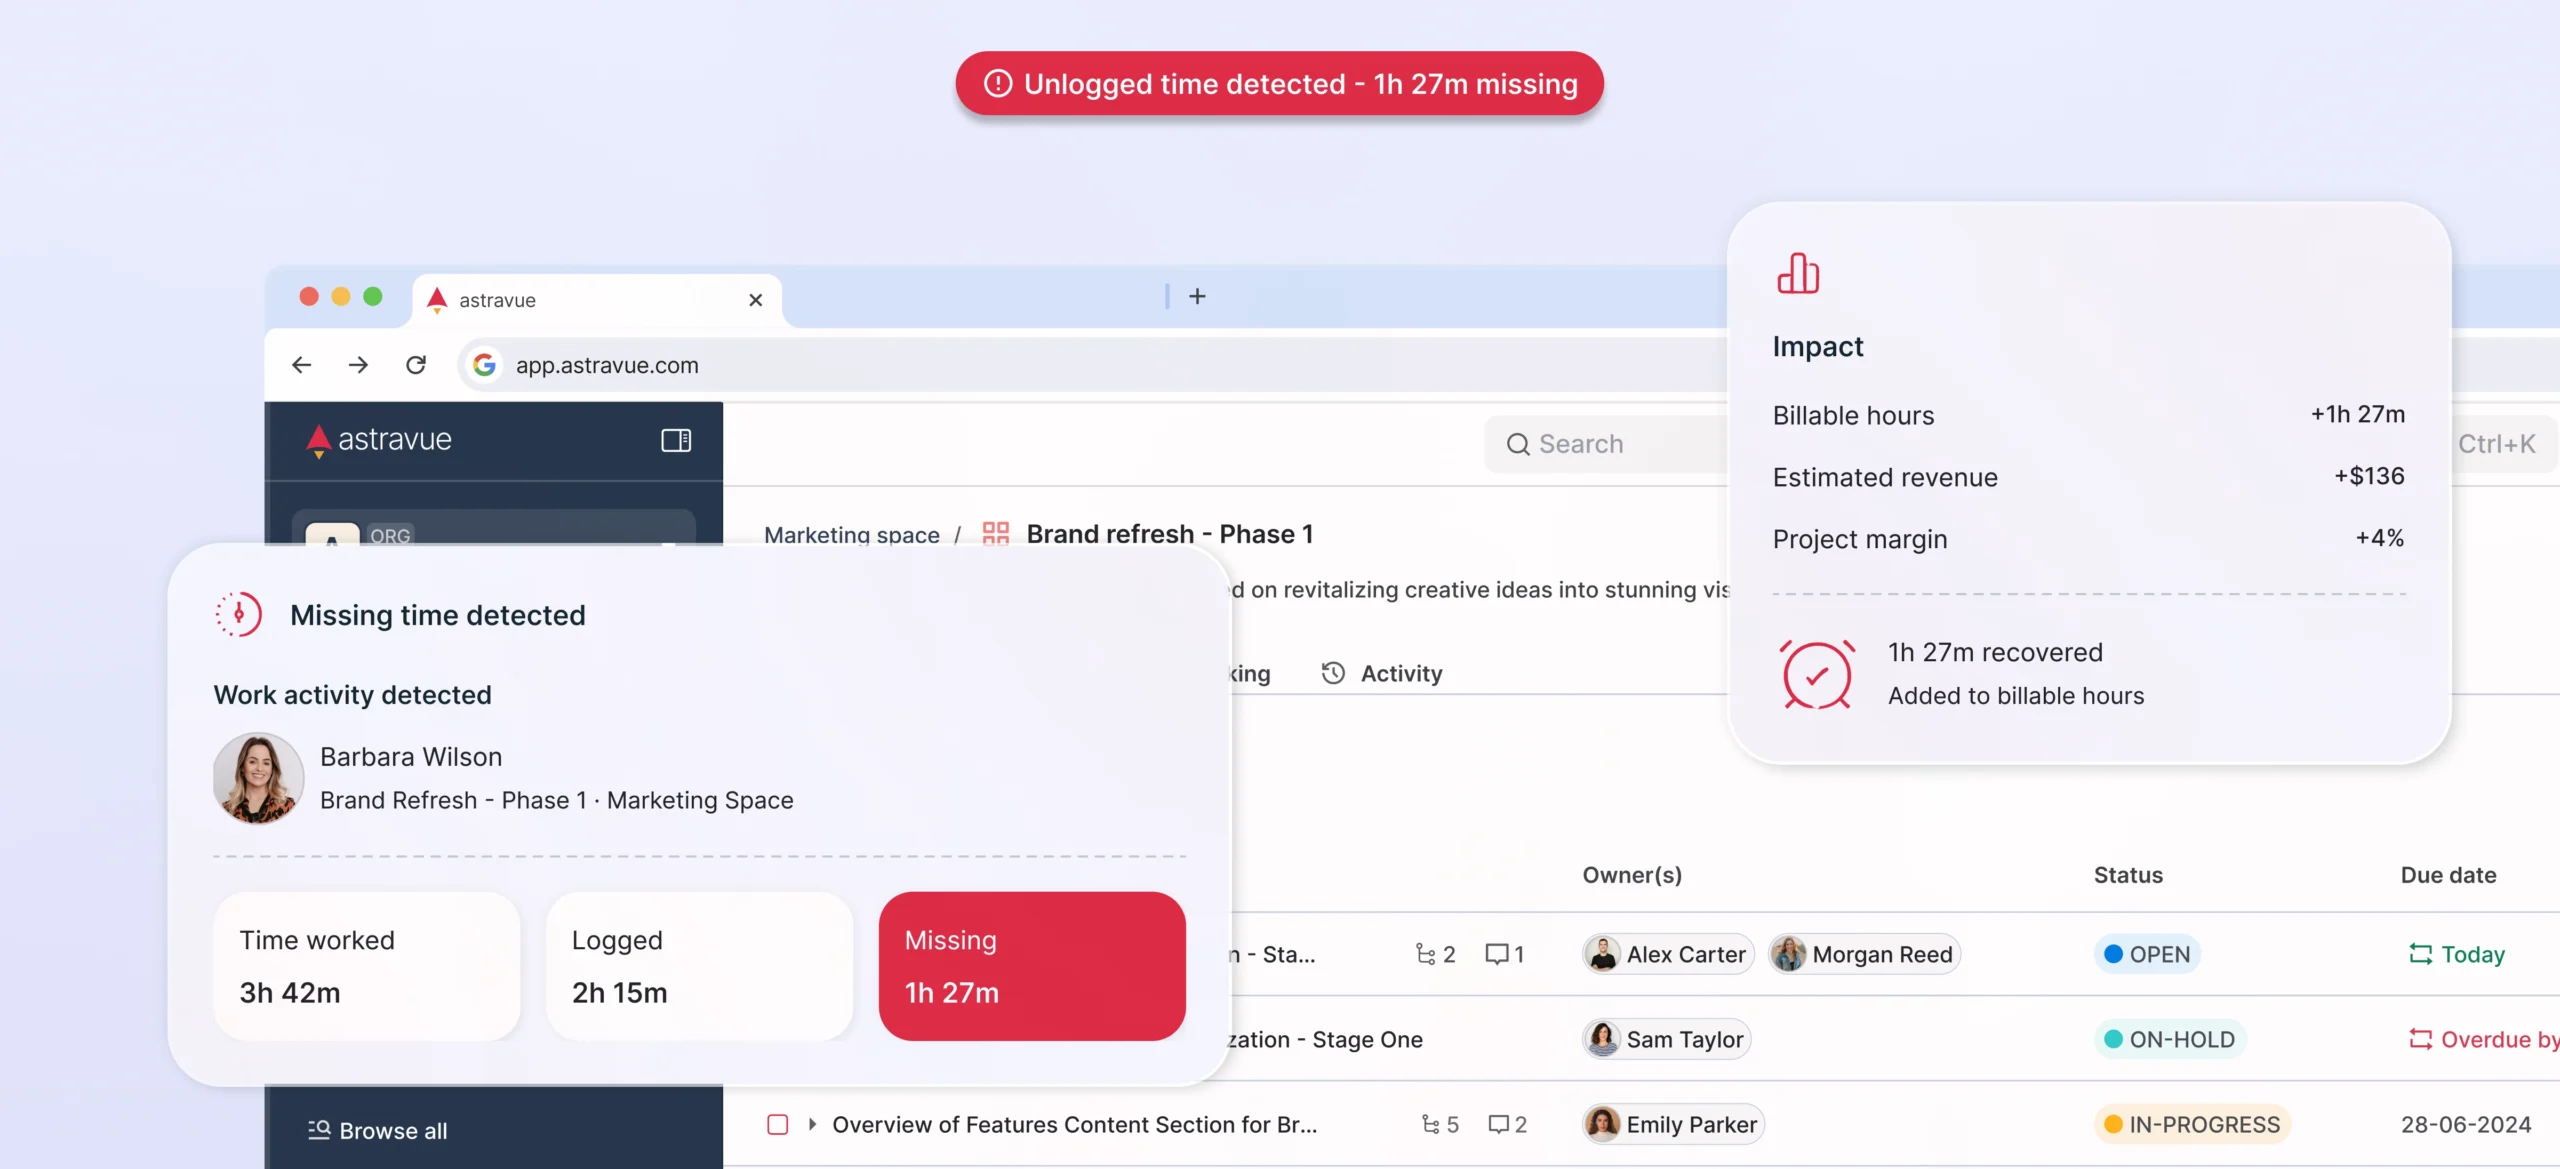The height and width of the screenshot is (1169, 2560).
Task: Click the Impact bar chart icon
Action: [x=1798, y=273]
